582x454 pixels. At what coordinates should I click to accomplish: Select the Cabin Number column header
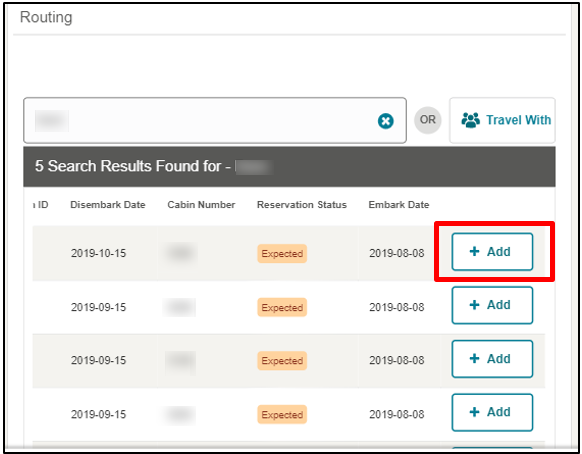tap(201, 205)
